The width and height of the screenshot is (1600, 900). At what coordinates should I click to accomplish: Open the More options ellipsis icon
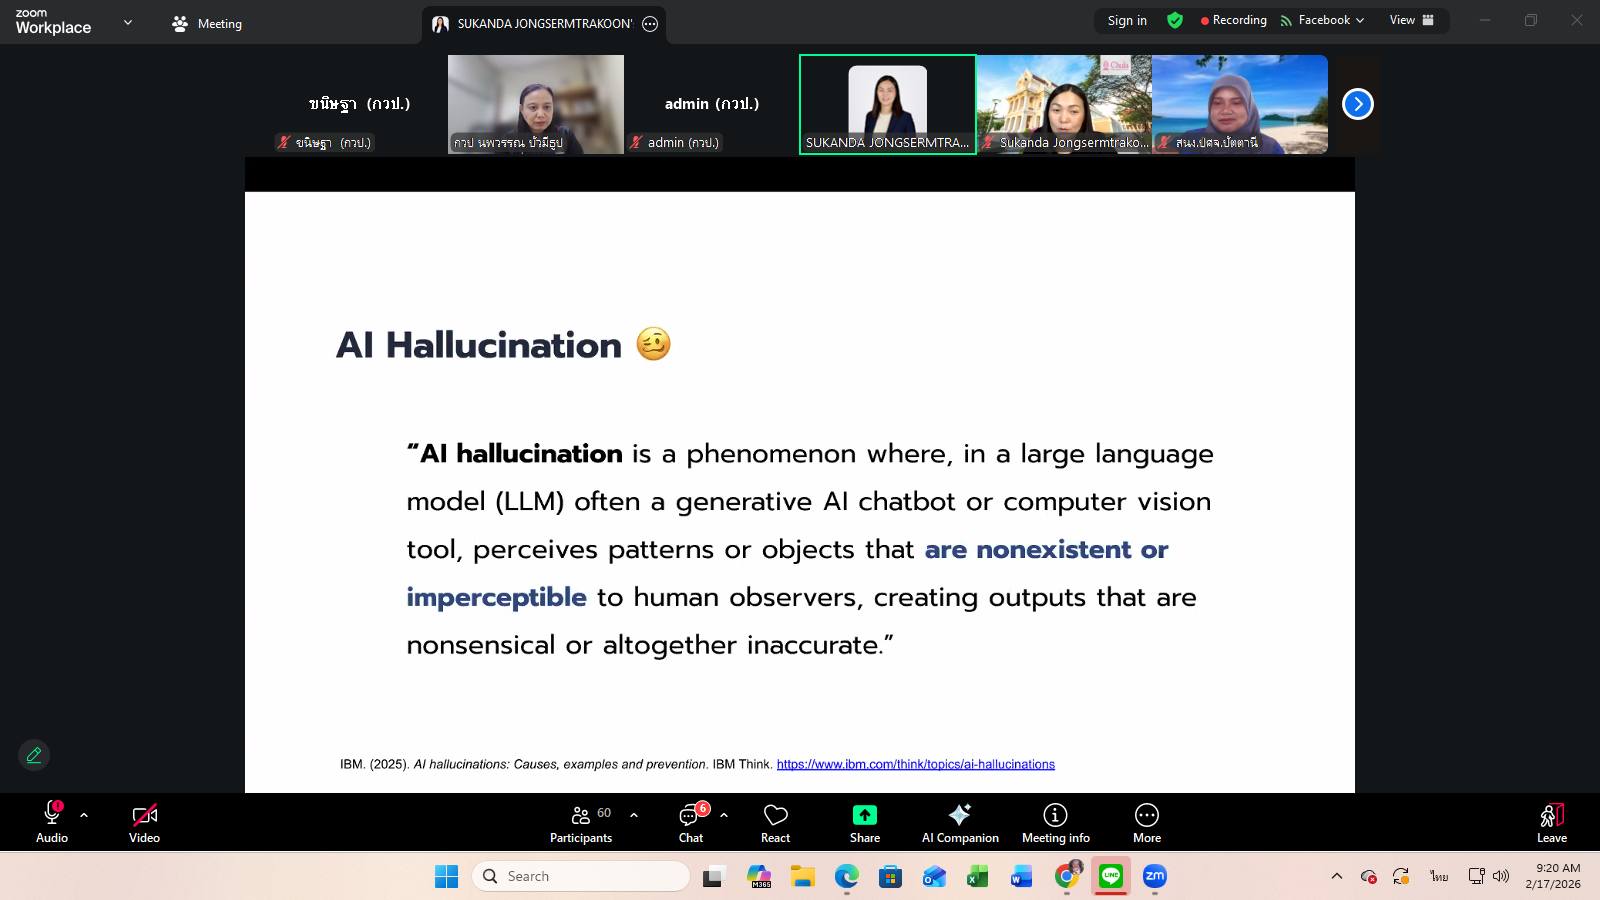pyautogui.click(x=1146, y=815)
